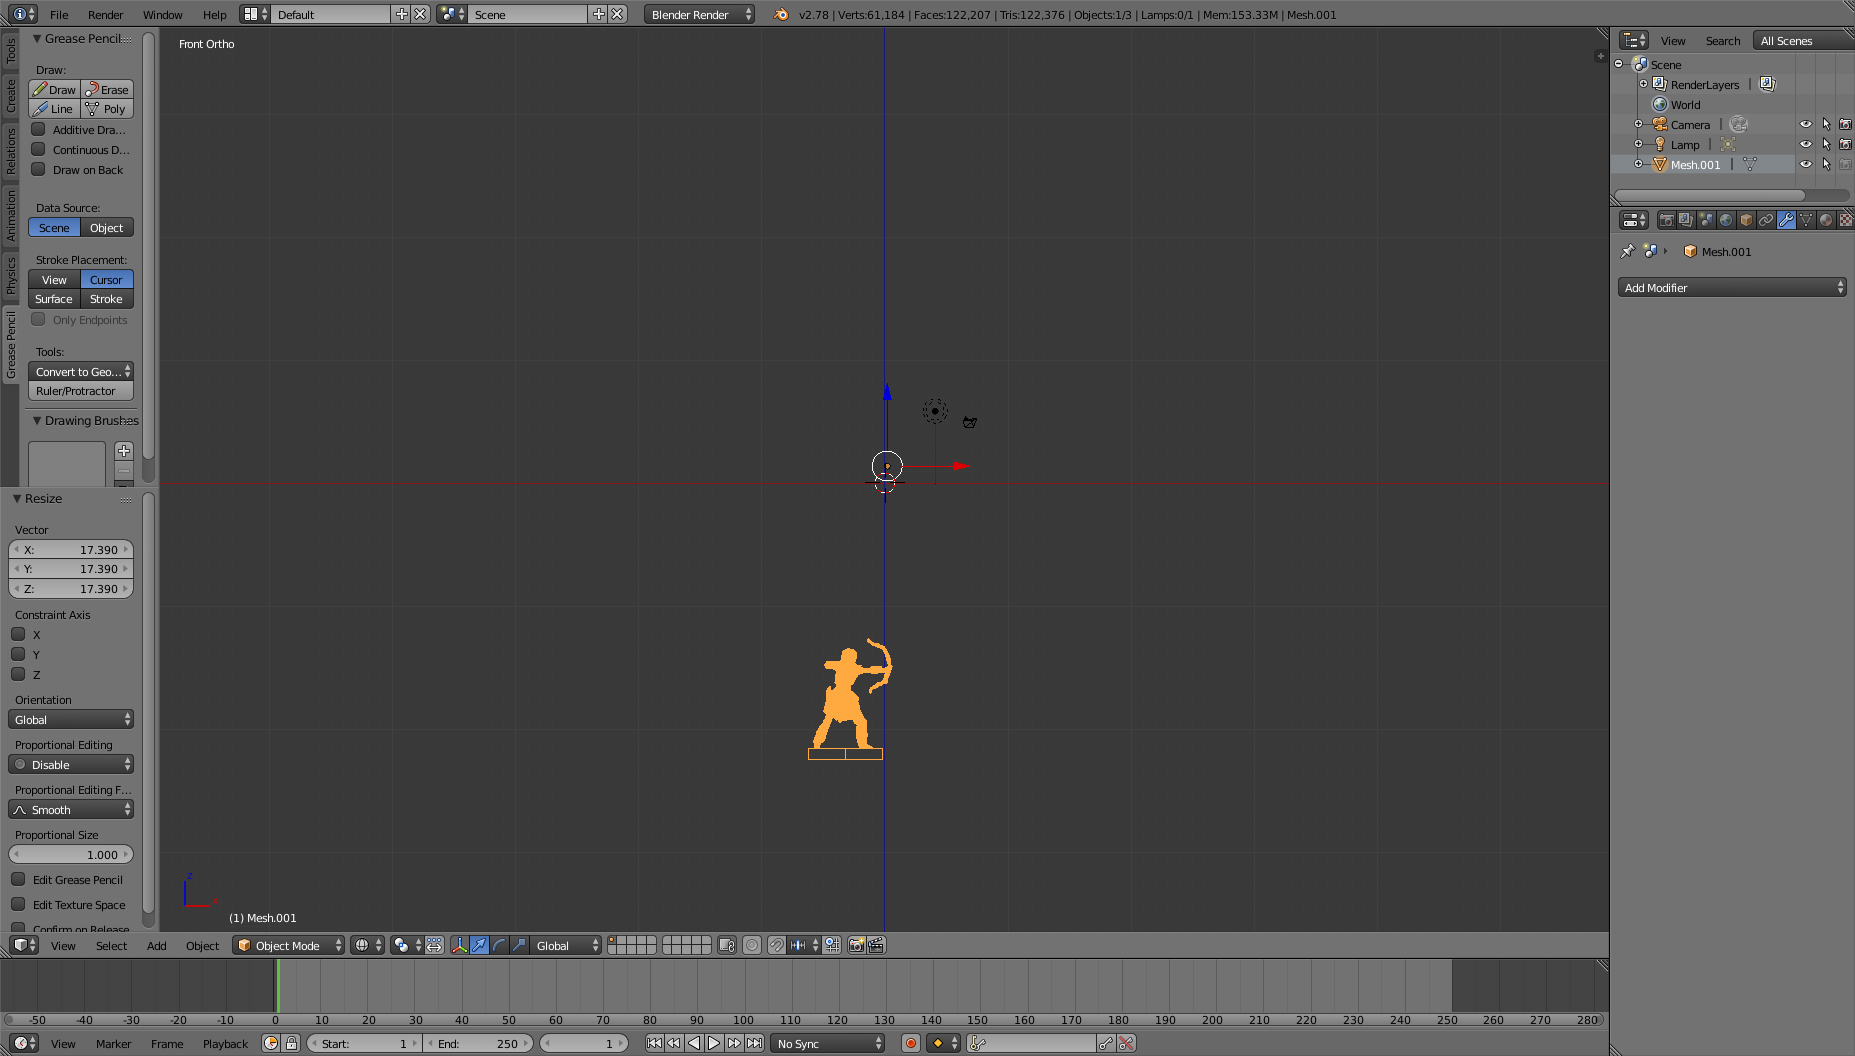The image size is (1855, 1056).
Task: Enable the Additive Drawing checkbox
Action: click(38, 129)
